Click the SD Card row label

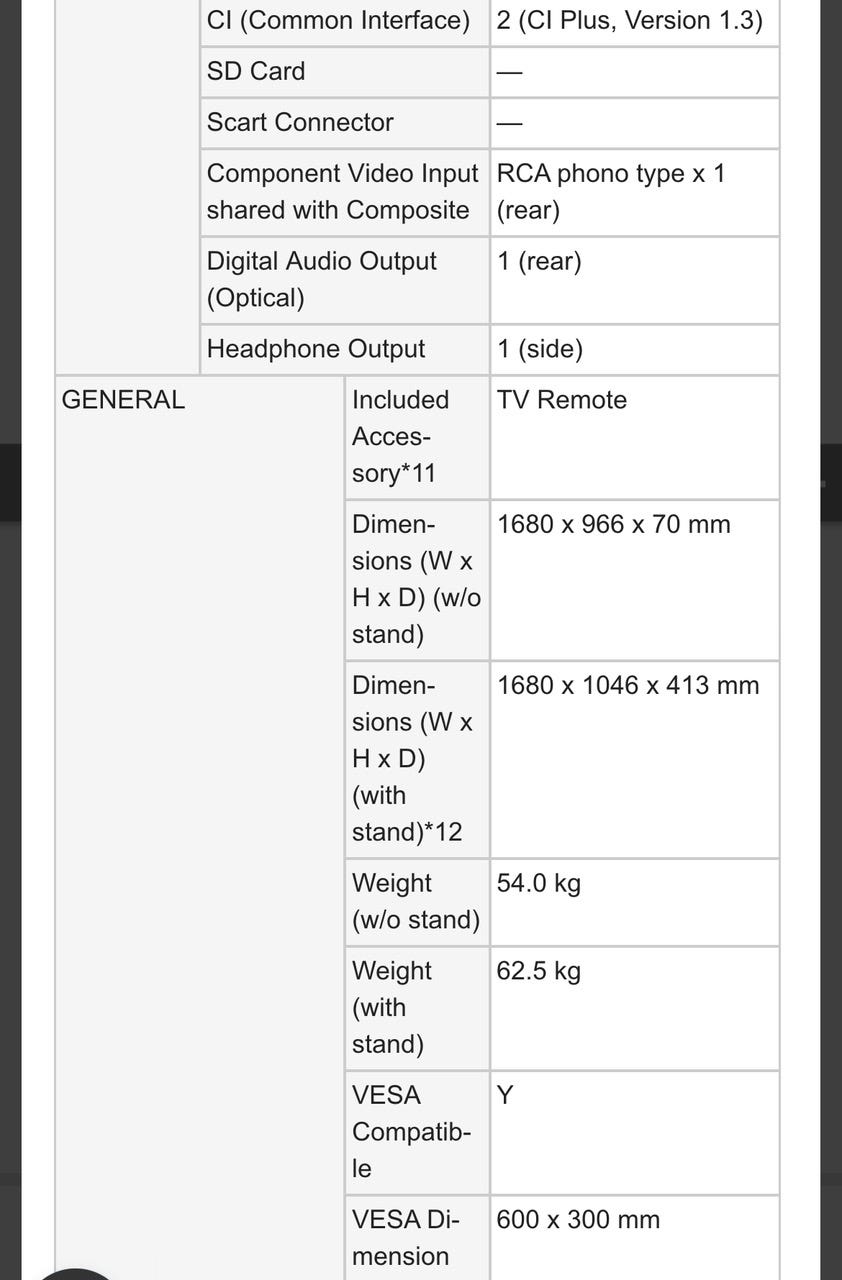click(256, 71)
